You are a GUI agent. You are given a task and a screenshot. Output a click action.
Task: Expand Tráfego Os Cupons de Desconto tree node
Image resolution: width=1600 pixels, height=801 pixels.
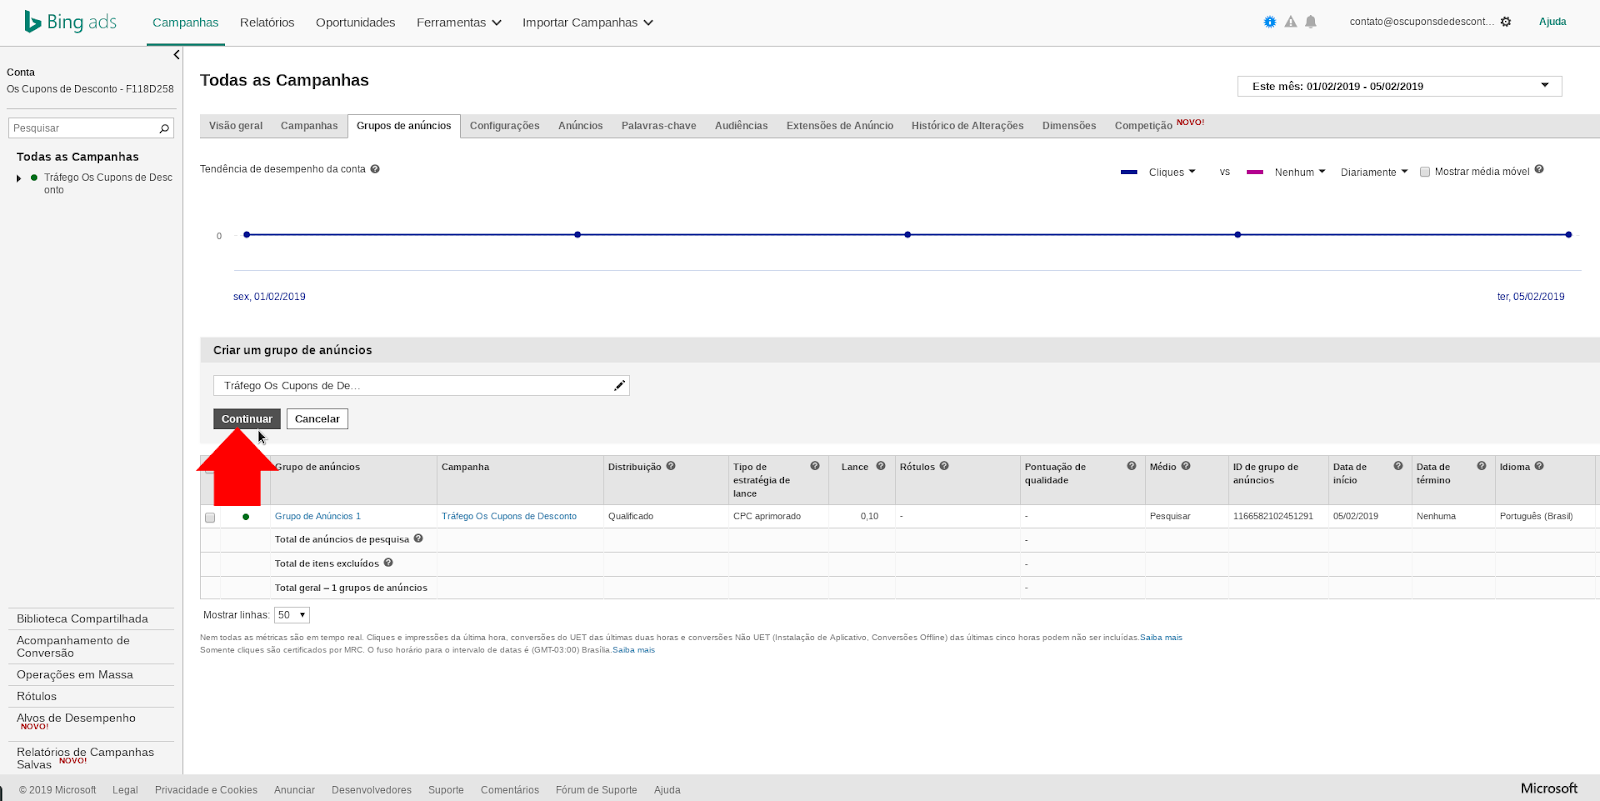point(19,178)
